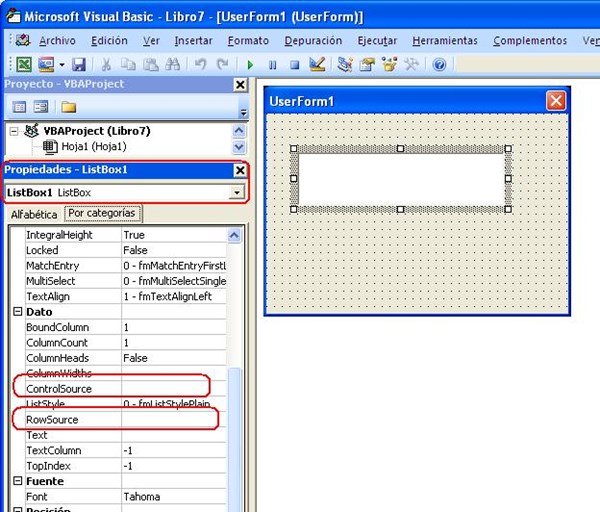Open the Properties Window icon

point(367,64)
